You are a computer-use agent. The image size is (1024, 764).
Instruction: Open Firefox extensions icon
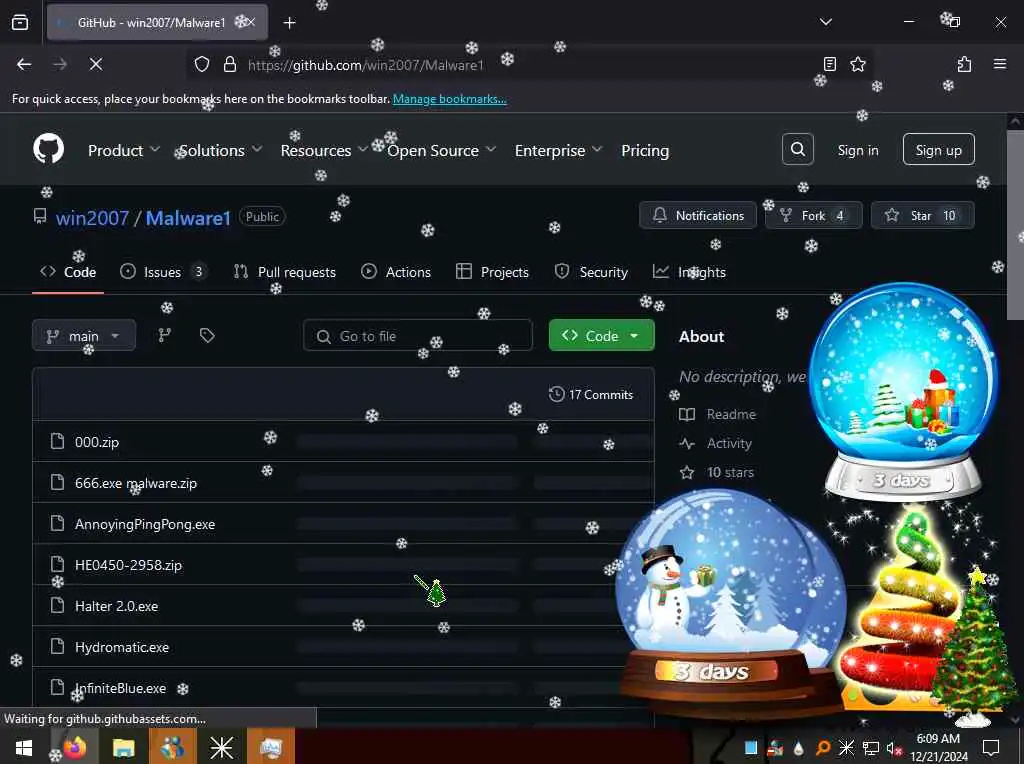(x=964, y=64)
